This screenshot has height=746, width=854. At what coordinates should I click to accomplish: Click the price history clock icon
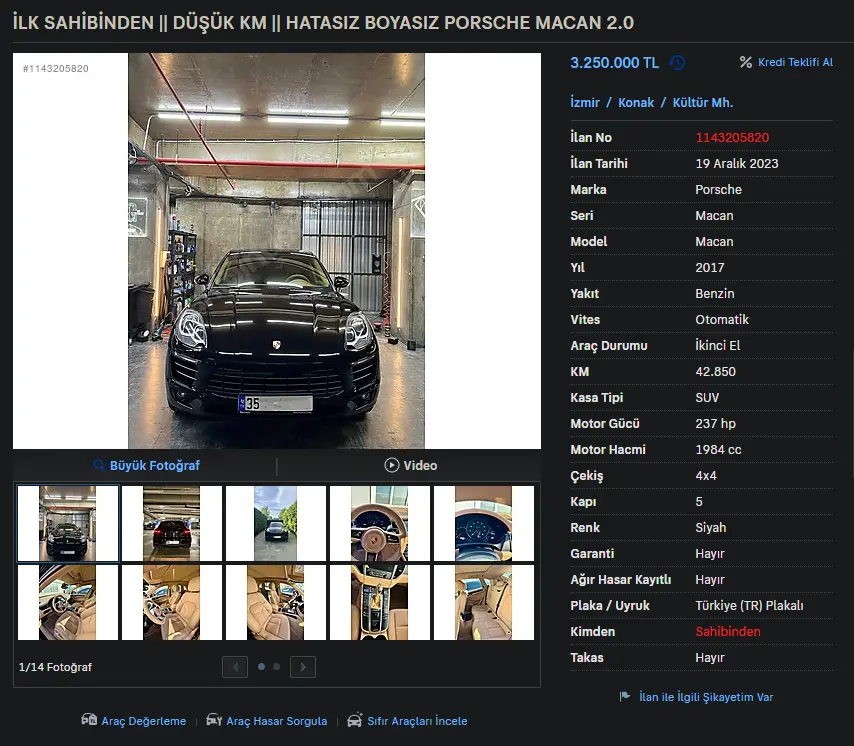point(677,63)
